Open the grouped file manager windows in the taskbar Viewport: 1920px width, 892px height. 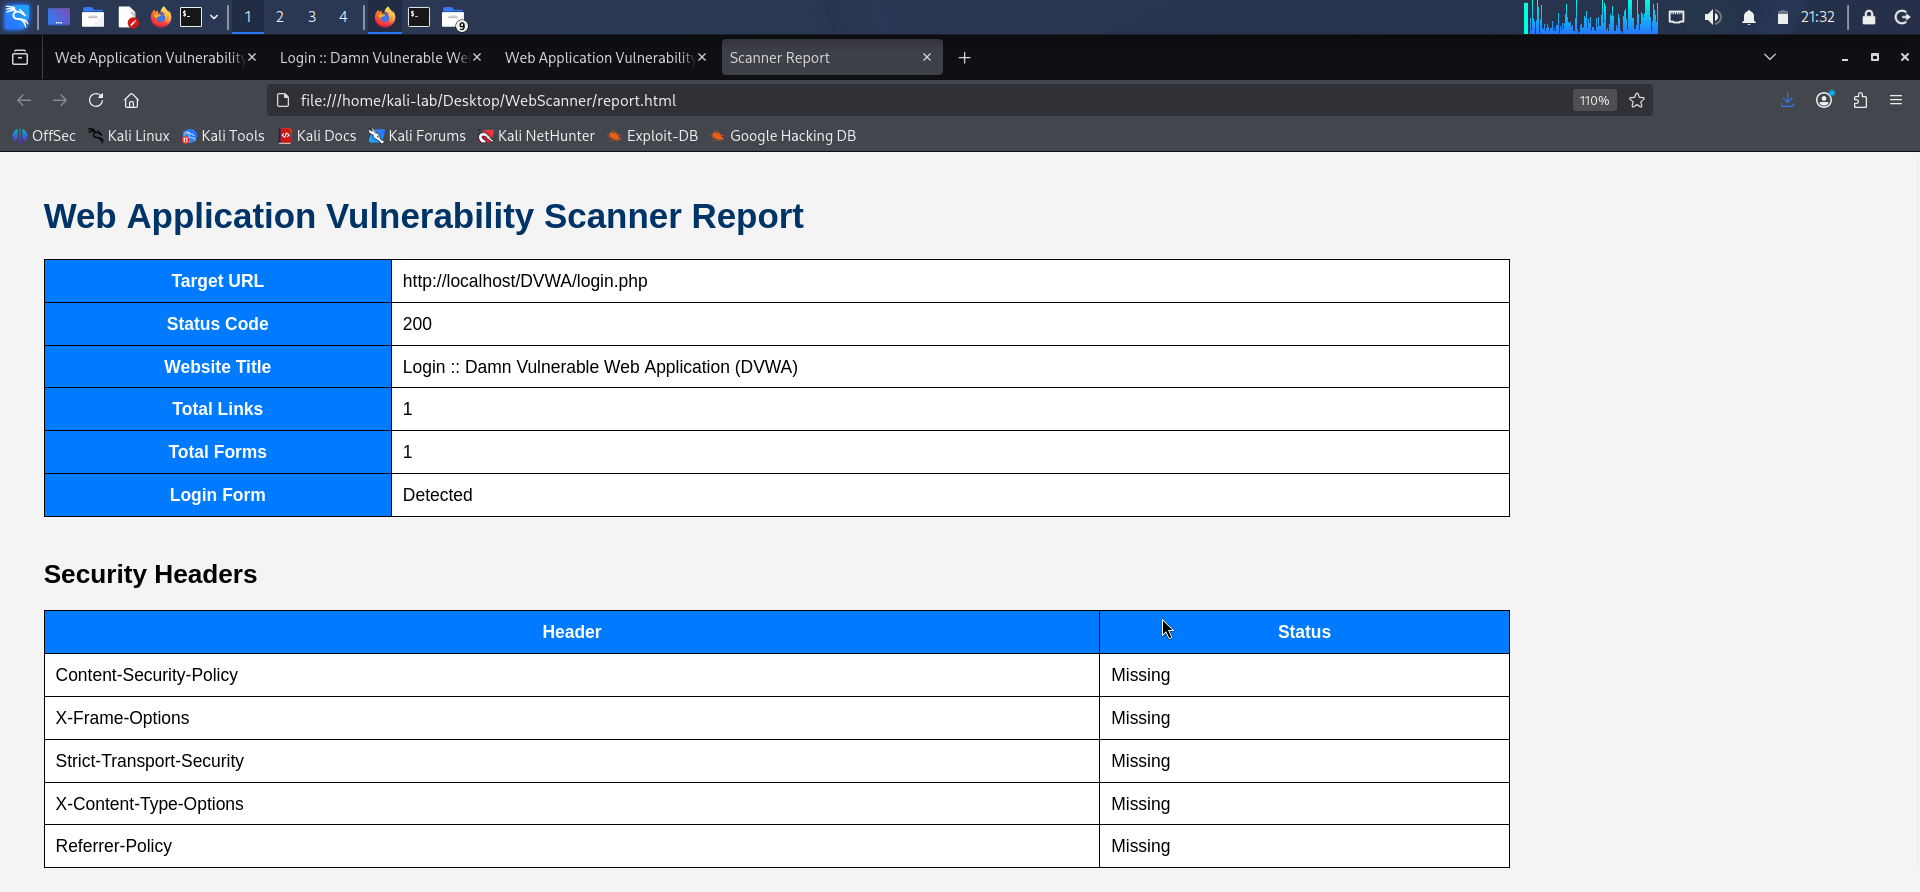tap(454, 18)
